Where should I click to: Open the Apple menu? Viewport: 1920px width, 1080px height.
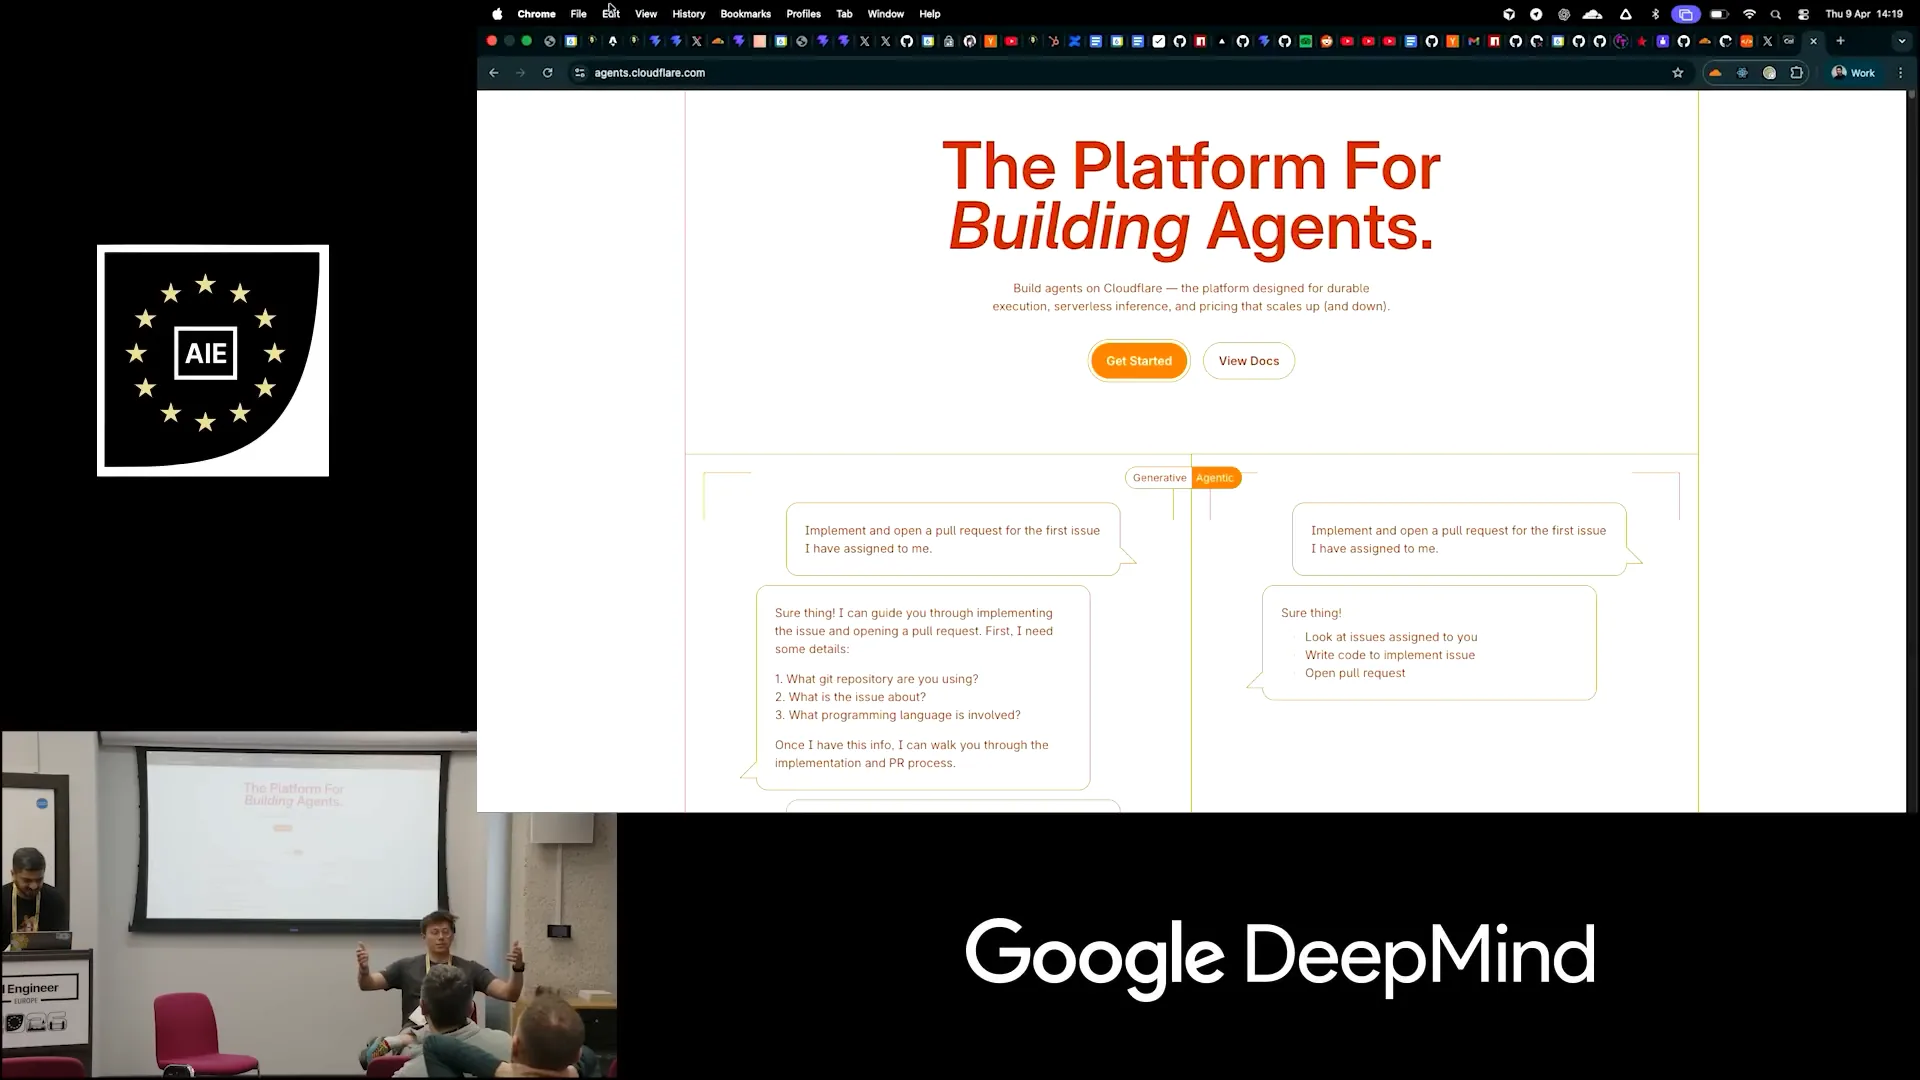[497, 14]
